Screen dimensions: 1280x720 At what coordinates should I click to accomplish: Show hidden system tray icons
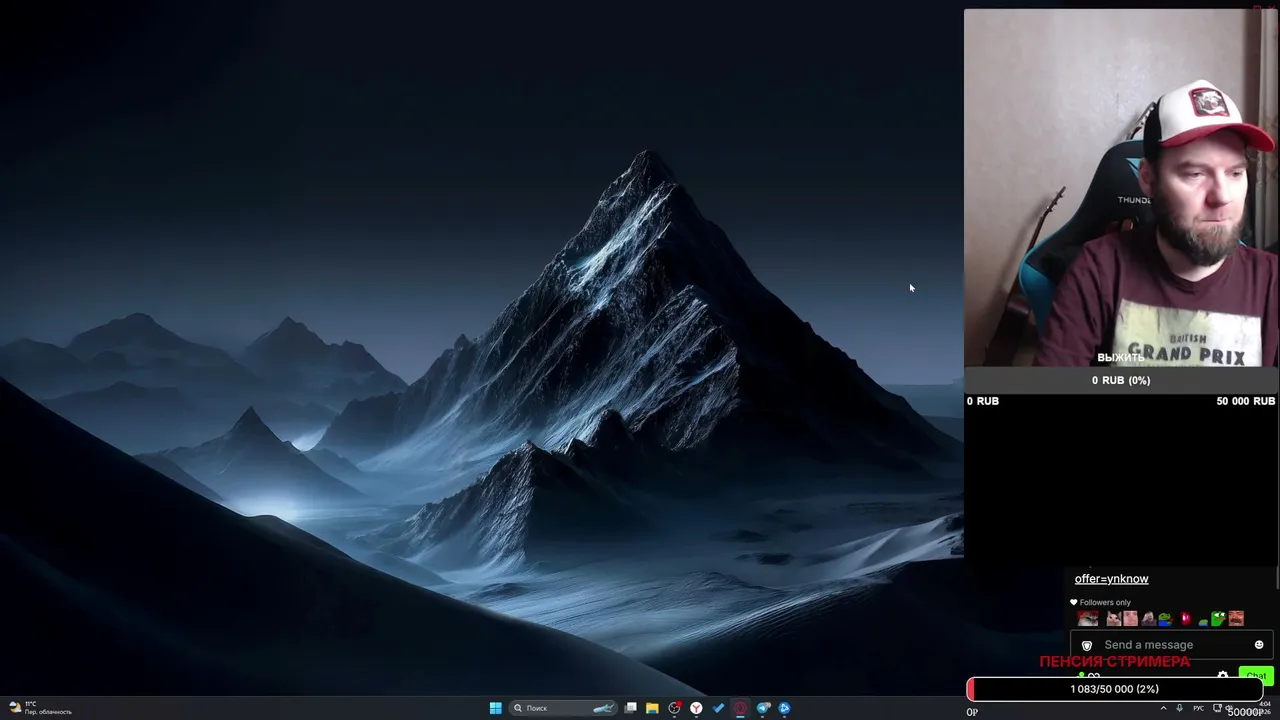(x=1163, y=708)
